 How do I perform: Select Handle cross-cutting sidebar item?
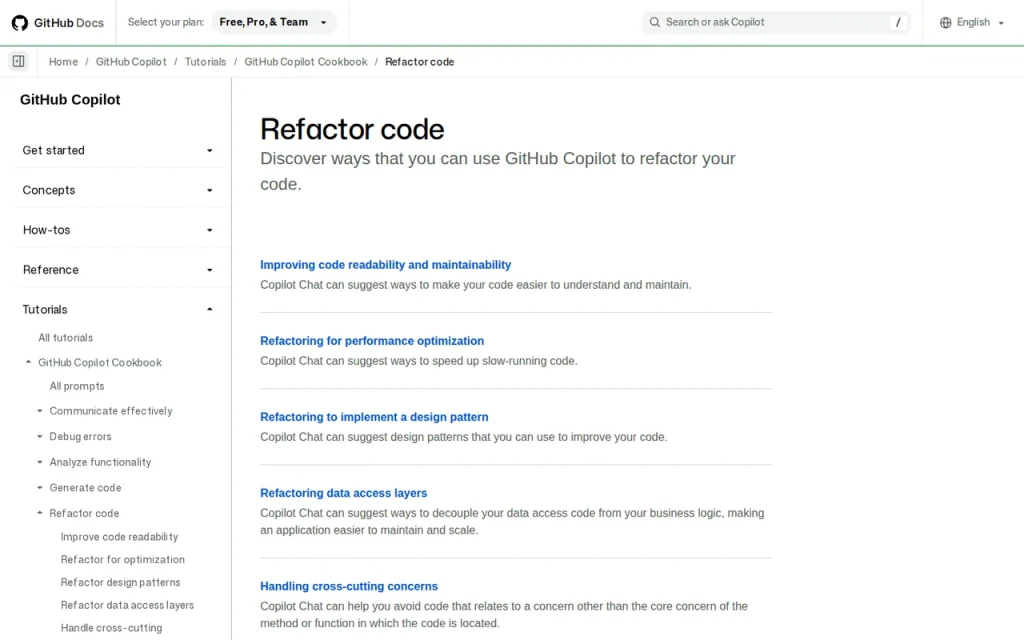pos(112,628)
